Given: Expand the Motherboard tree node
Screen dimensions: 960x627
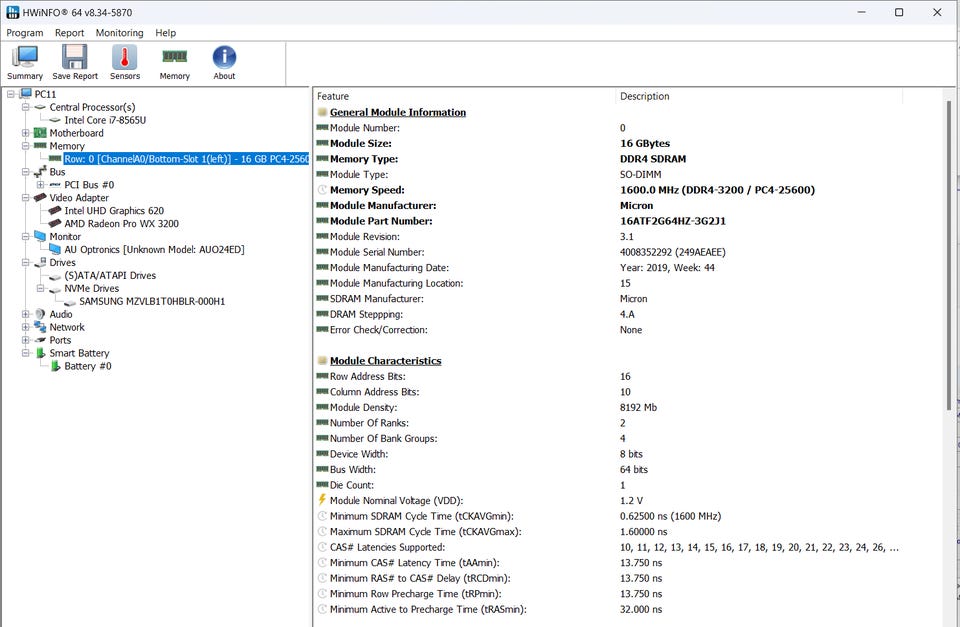Looking at the screenshot, I should [26, 133].
